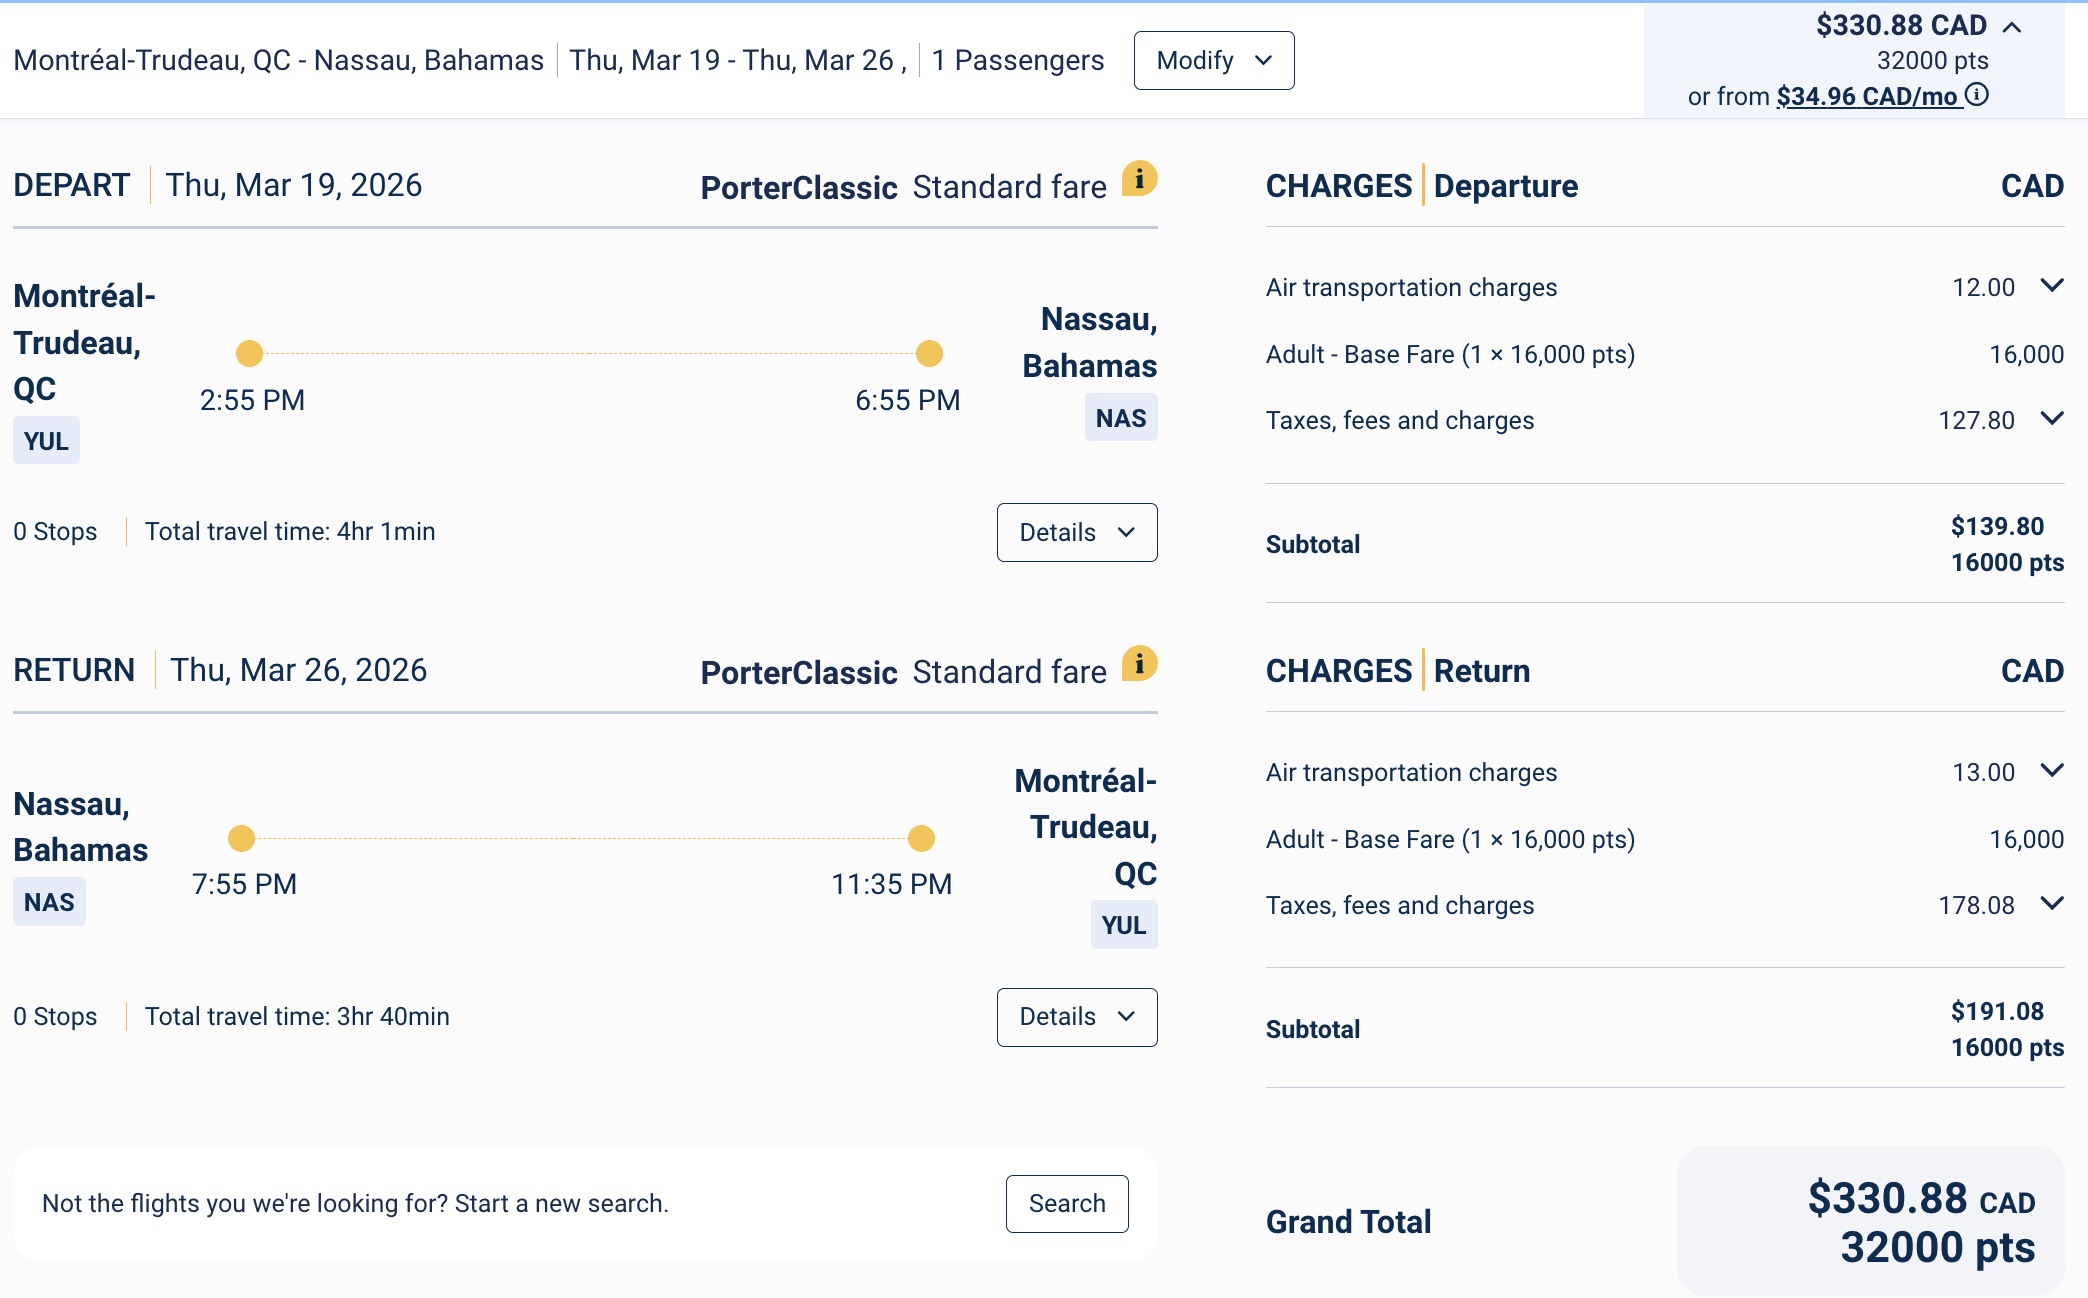The image size is (2088, 1298).
Task: Click return fare info icon
Action: coord(1139,664)
